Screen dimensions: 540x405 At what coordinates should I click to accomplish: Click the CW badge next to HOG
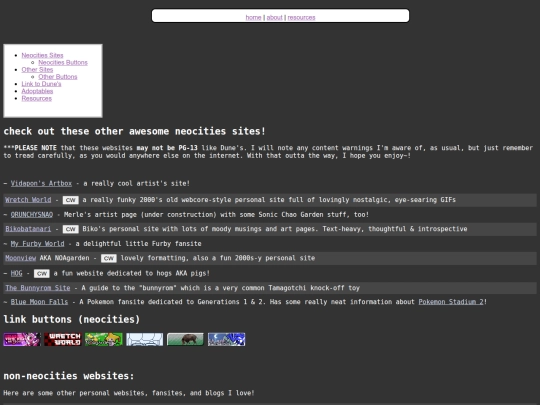pos(42,274)
